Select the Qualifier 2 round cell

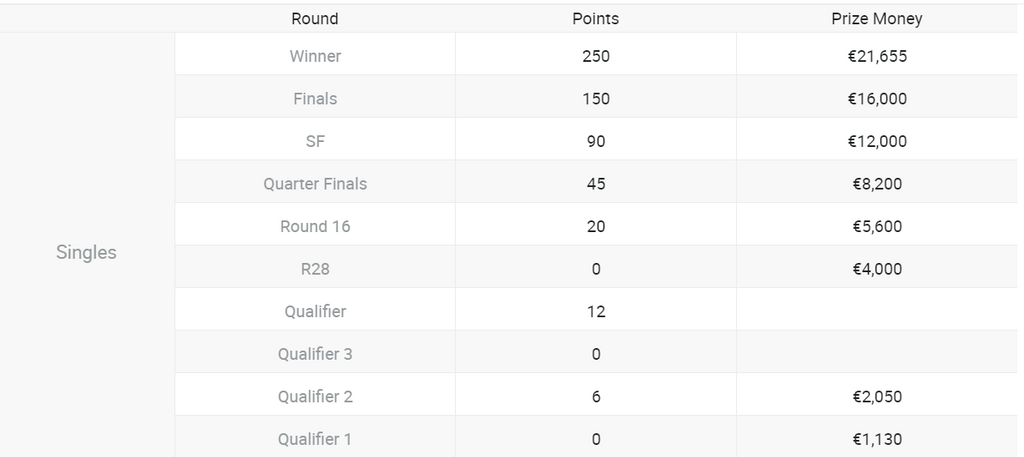315,396
